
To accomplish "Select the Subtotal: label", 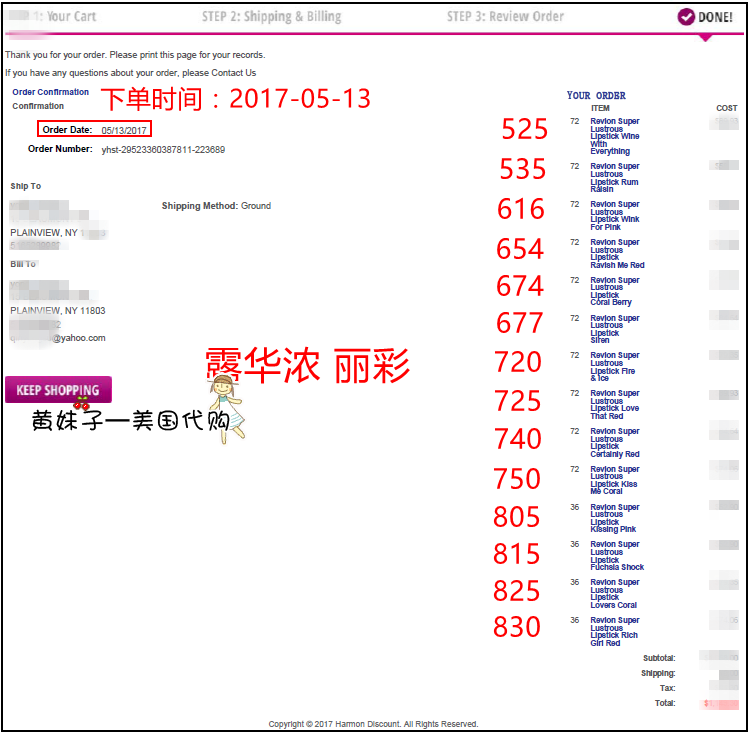I will (x=659, y=658).
